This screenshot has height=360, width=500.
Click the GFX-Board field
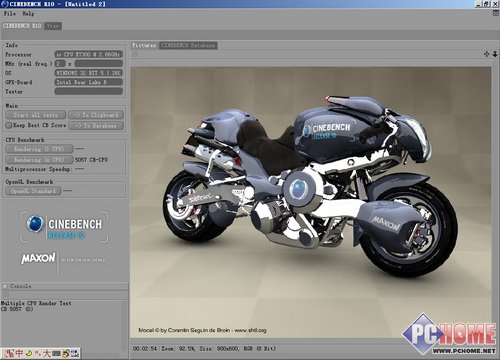89,82
